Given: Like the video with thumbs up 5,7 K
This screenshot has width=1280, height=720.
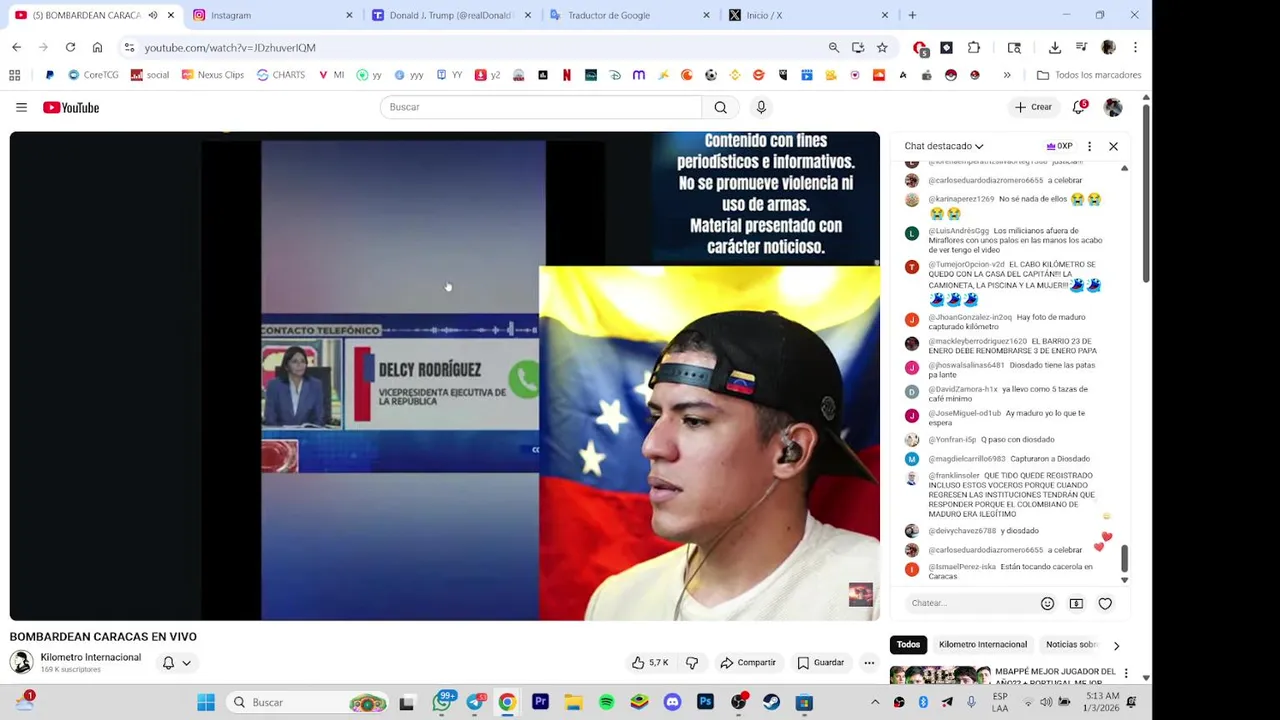Looking at the screenshot, I should pos(649,662).
